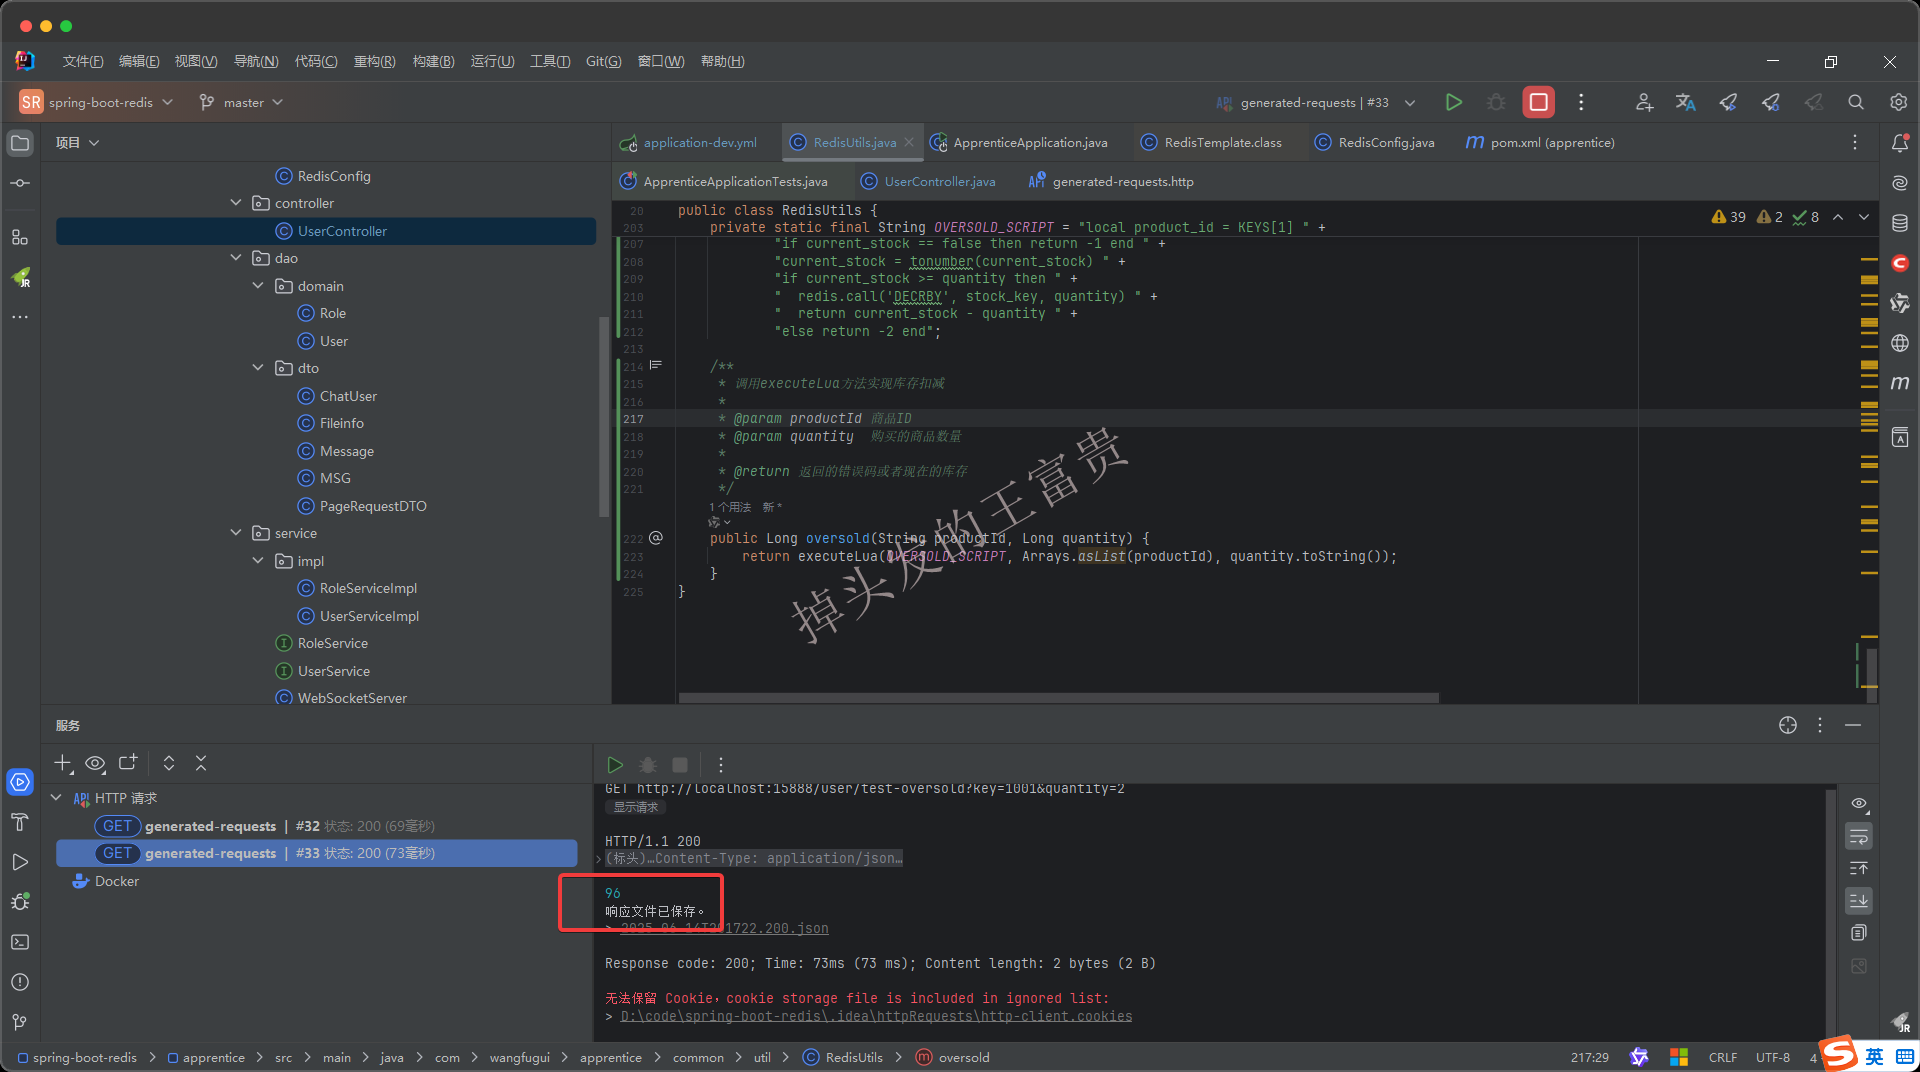Open the editor tabs overflow menu
1920x1072 pixels.
pos(1855,143)
